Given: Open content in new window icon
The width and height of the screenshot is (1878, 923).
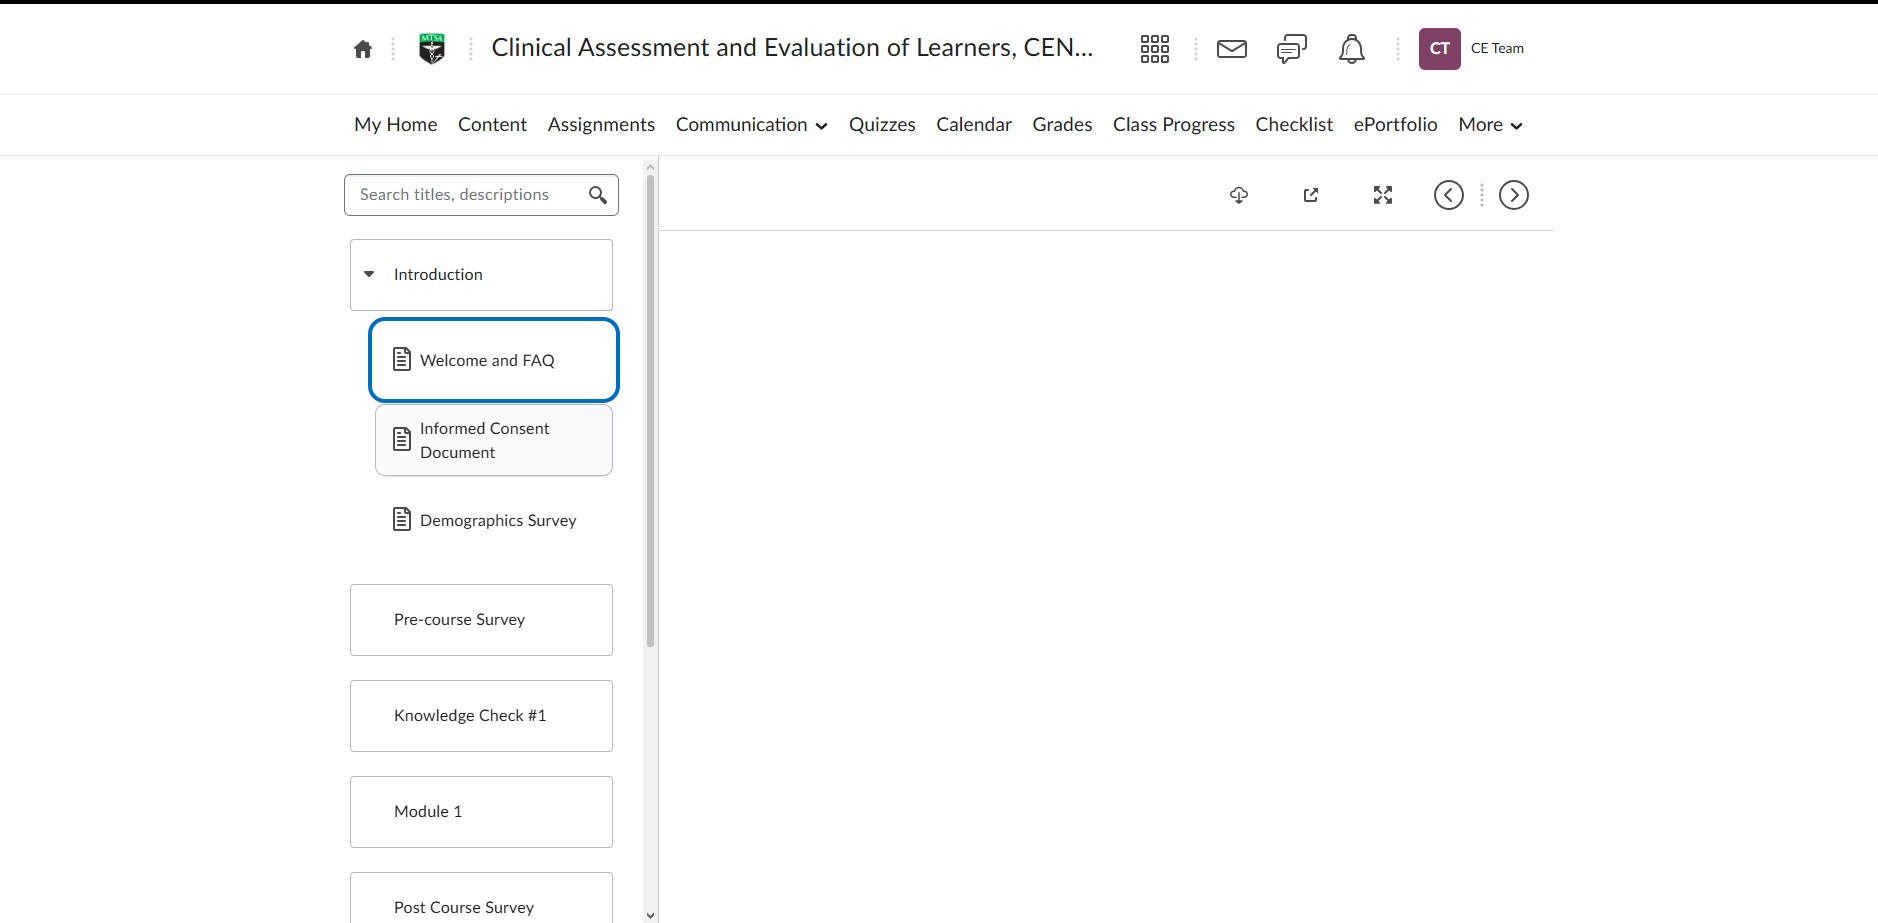Looking at the screenshot, I should (x=1311, y=195).
